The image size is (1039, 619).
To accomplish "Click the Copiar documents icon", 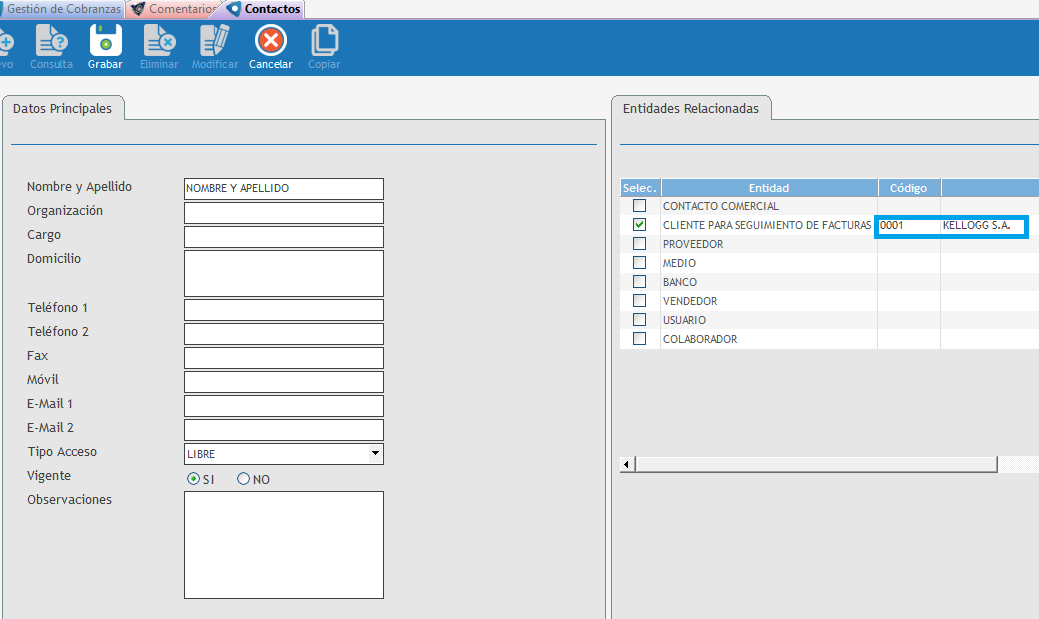I will 324,42.
